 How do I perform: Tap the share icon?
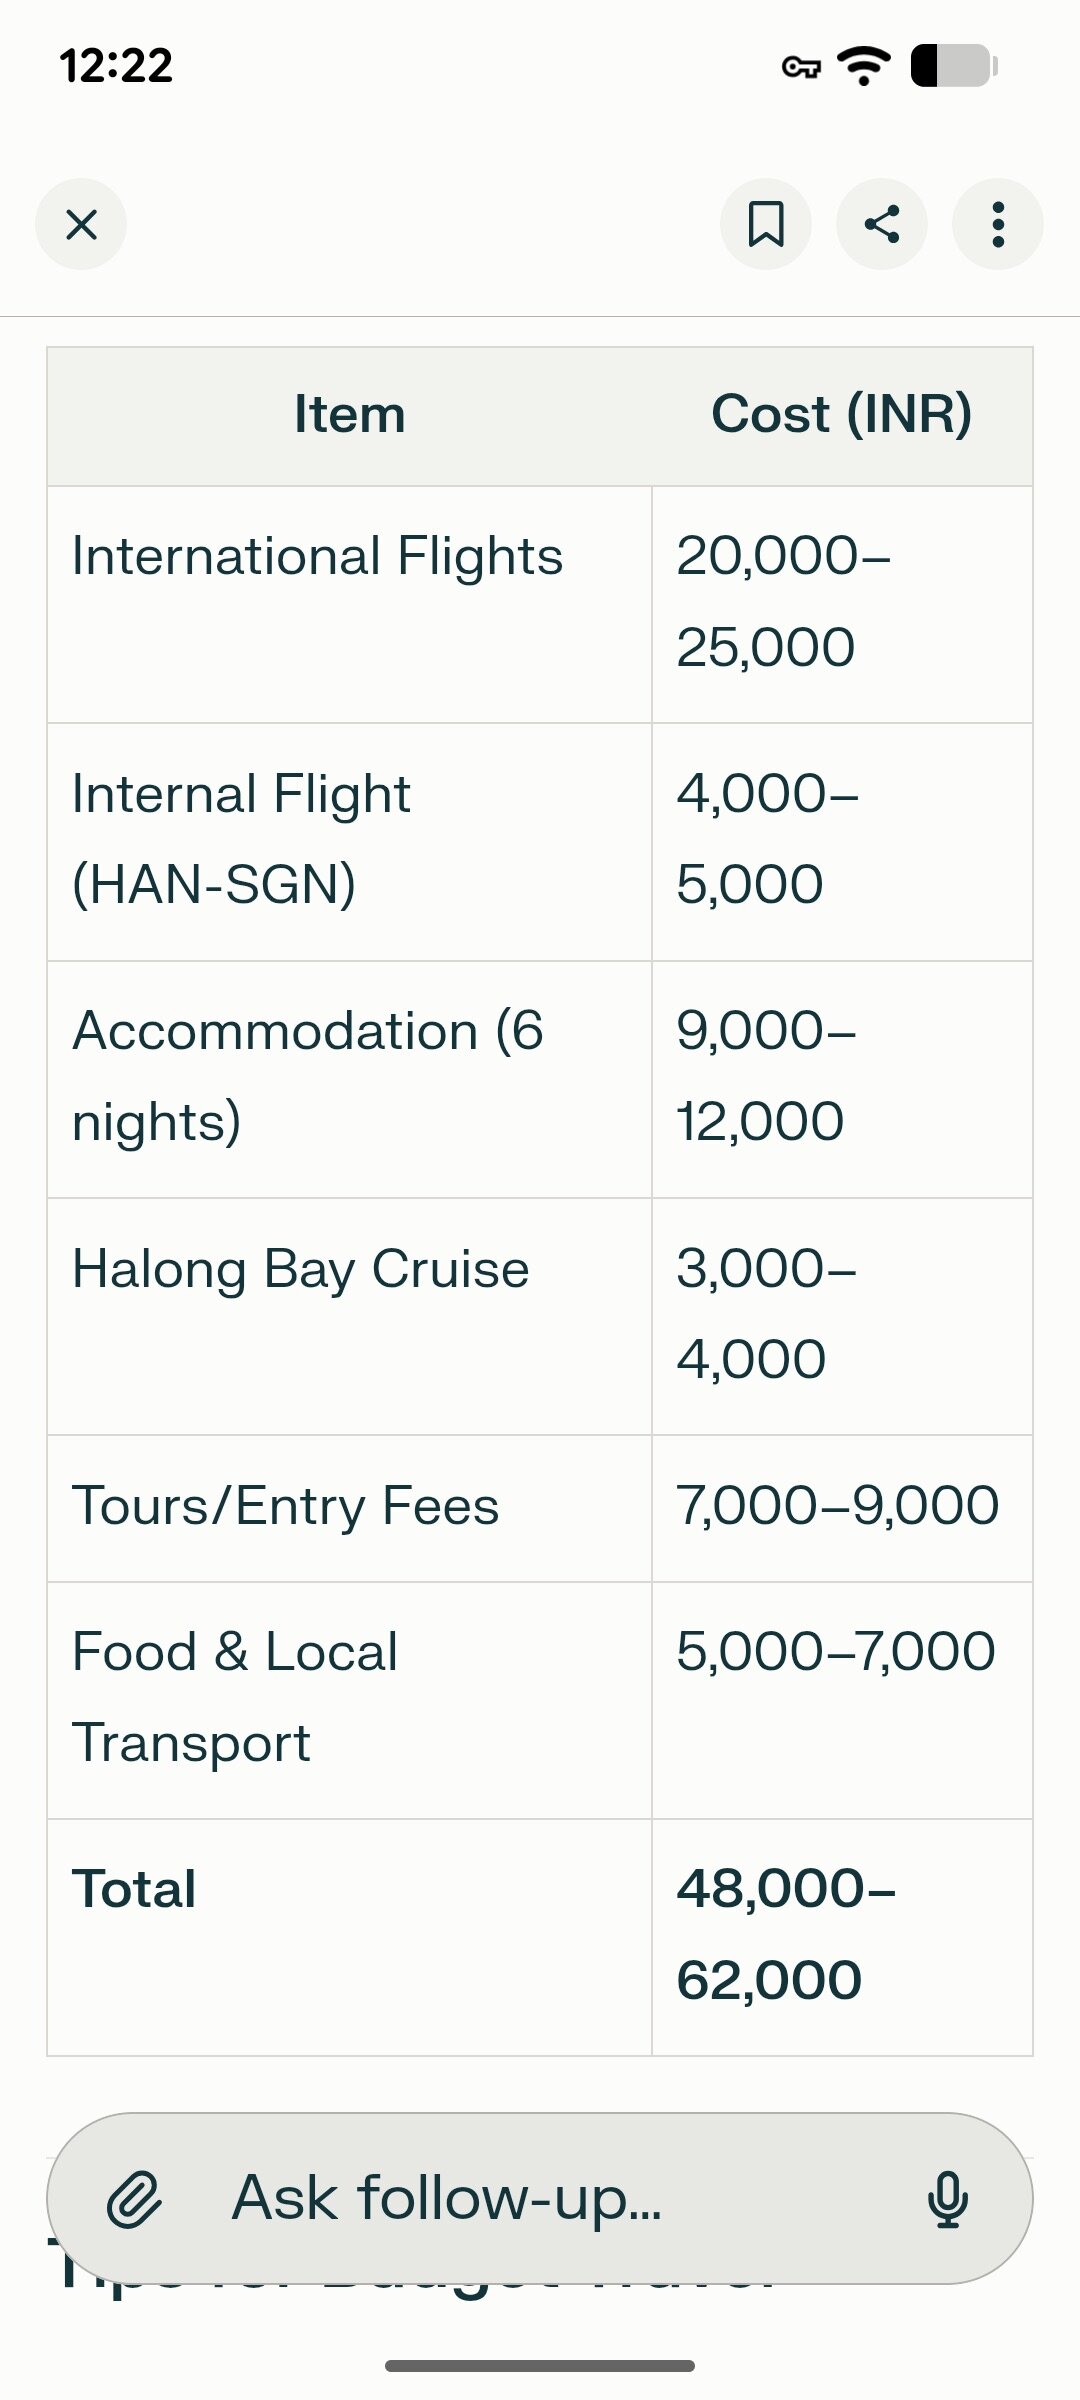pos(882,224)
